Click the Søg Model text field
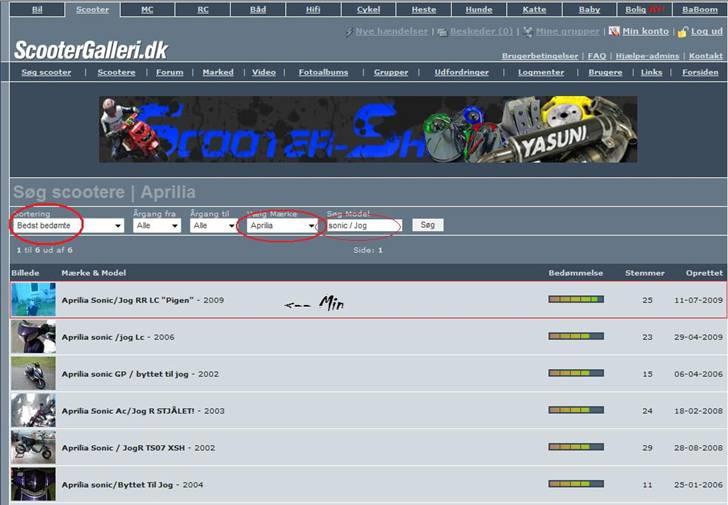728x505 pixels. [364, 226]
